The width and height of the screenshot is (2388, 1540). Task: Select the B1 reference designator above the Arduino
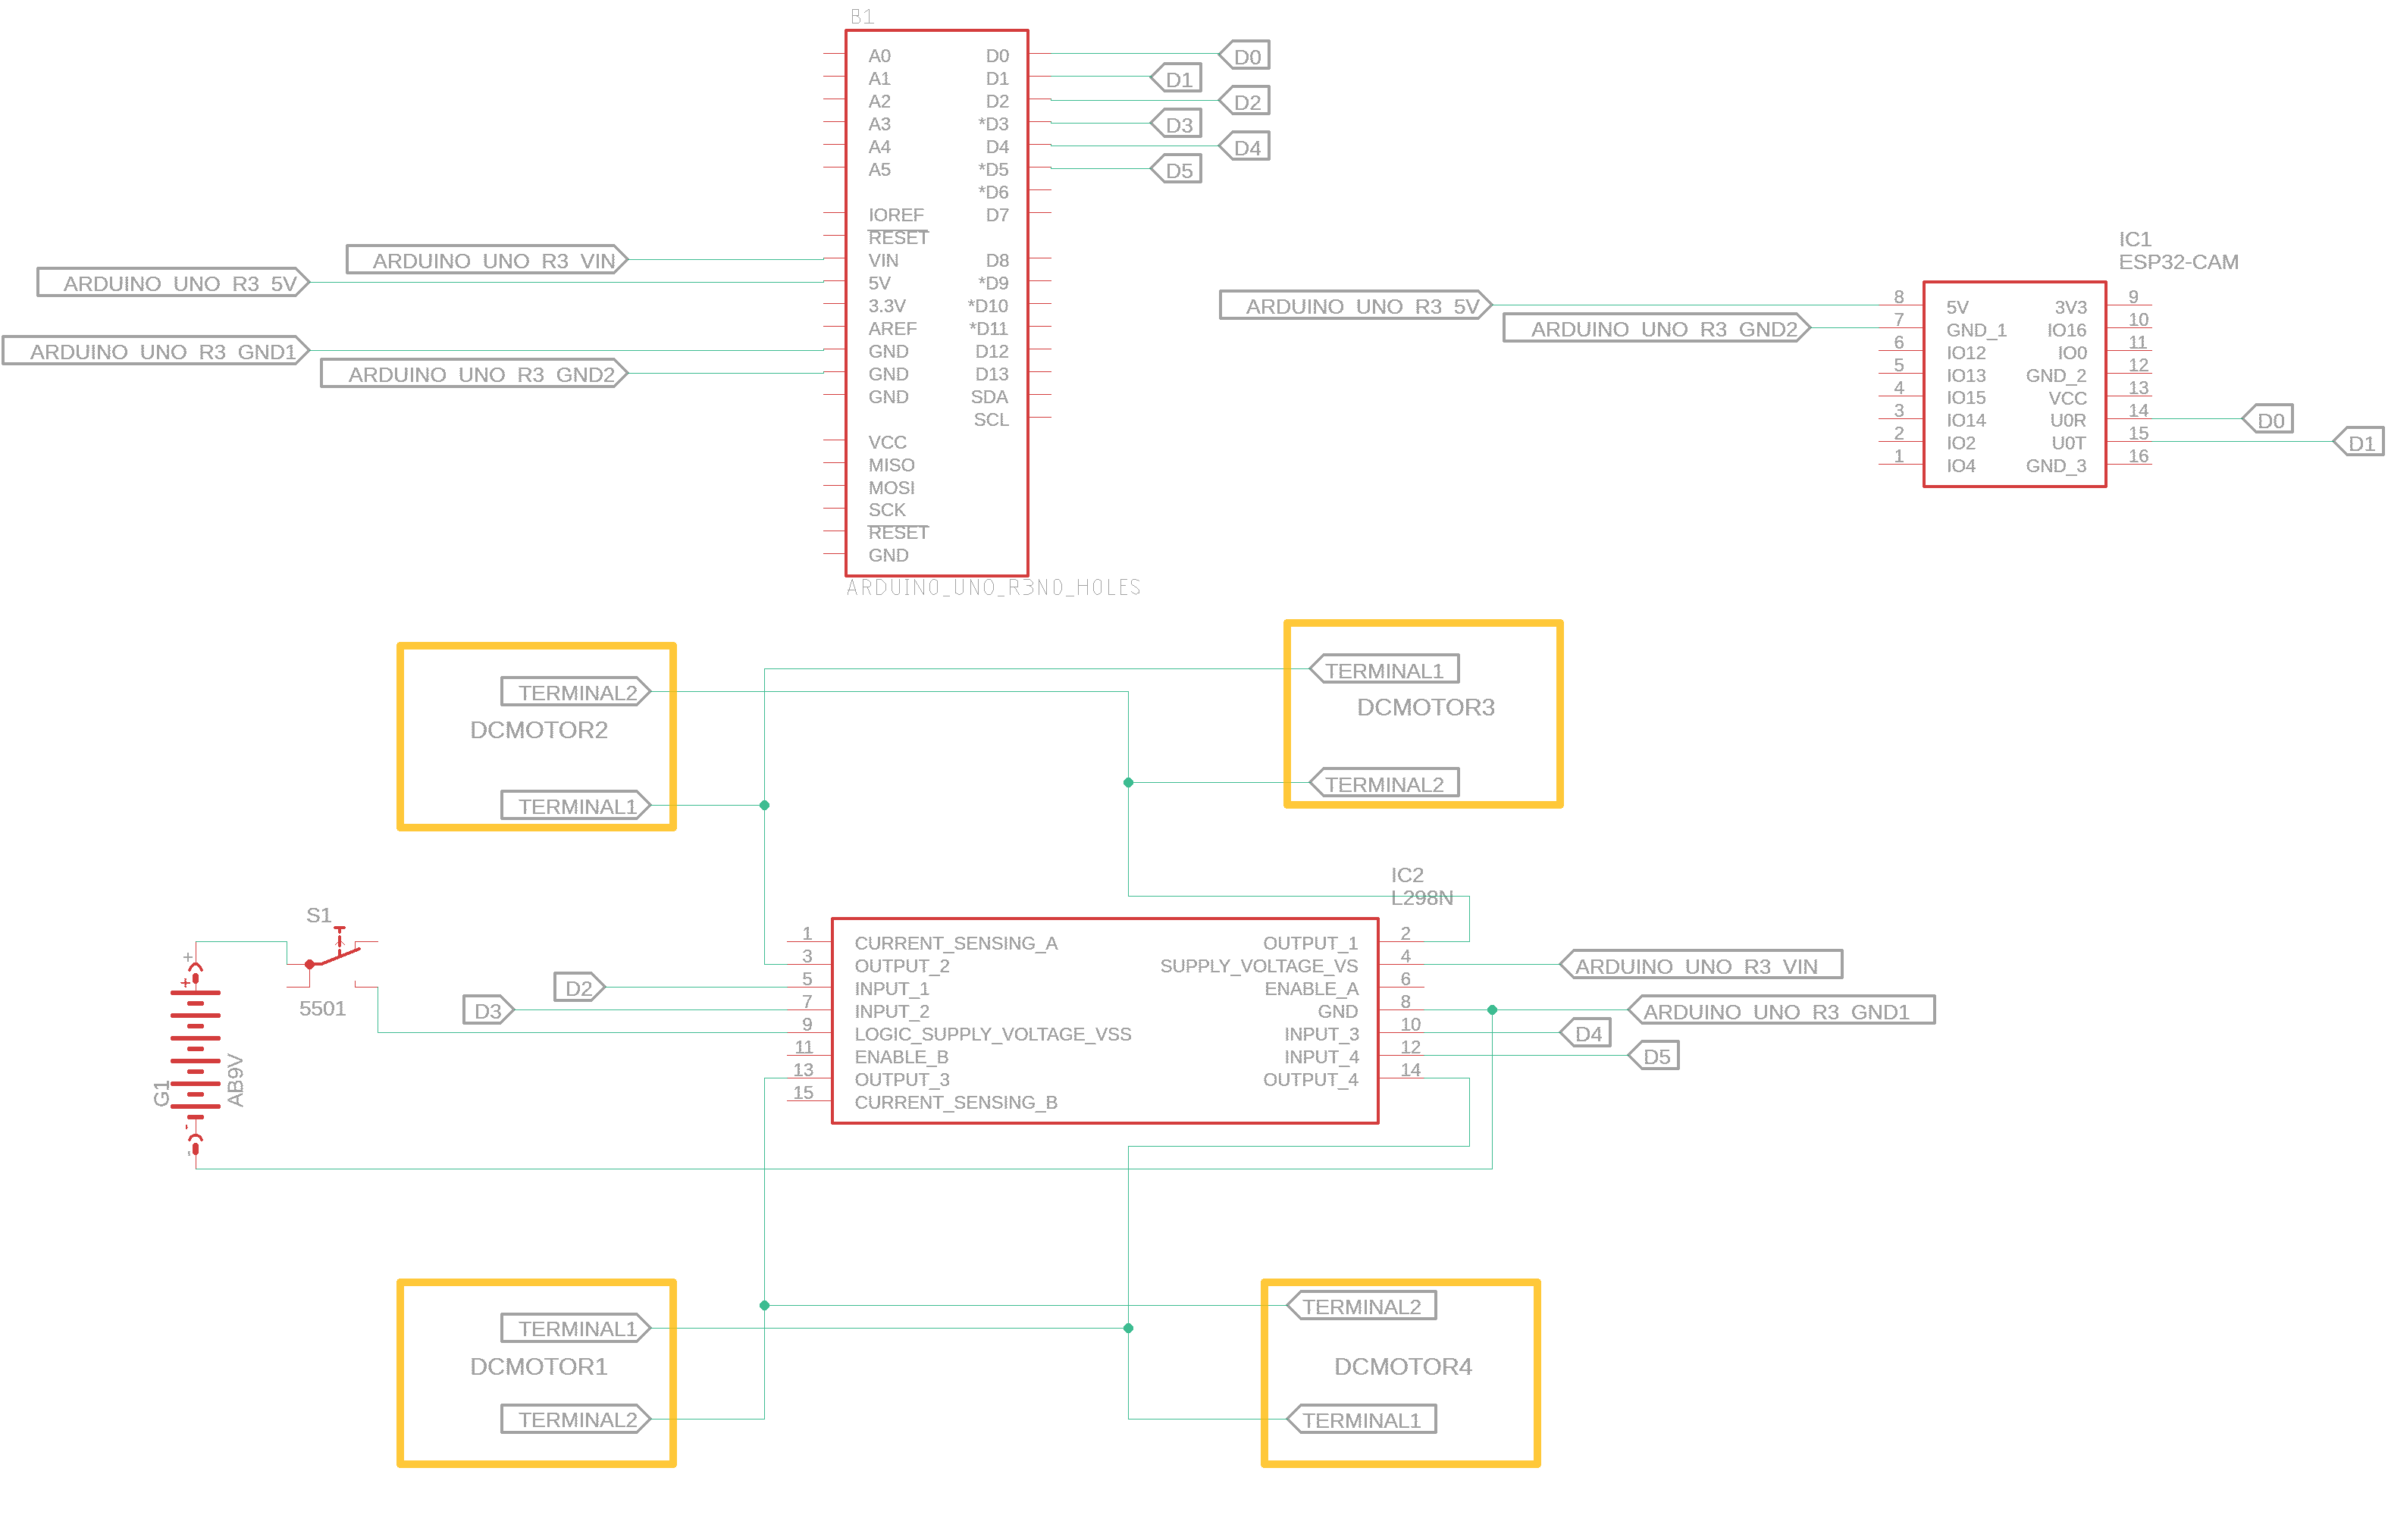(862, 17)
